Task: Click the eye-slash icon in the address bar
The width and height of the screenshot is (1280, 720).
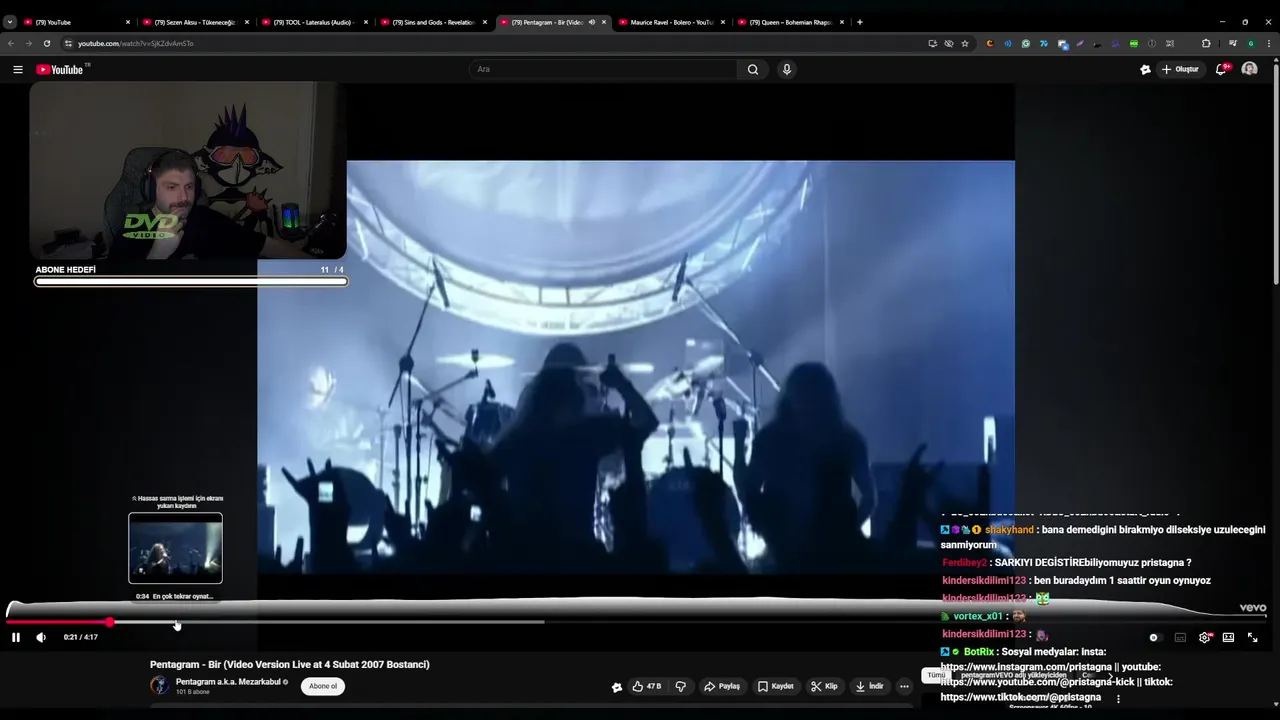Action: 949,43
